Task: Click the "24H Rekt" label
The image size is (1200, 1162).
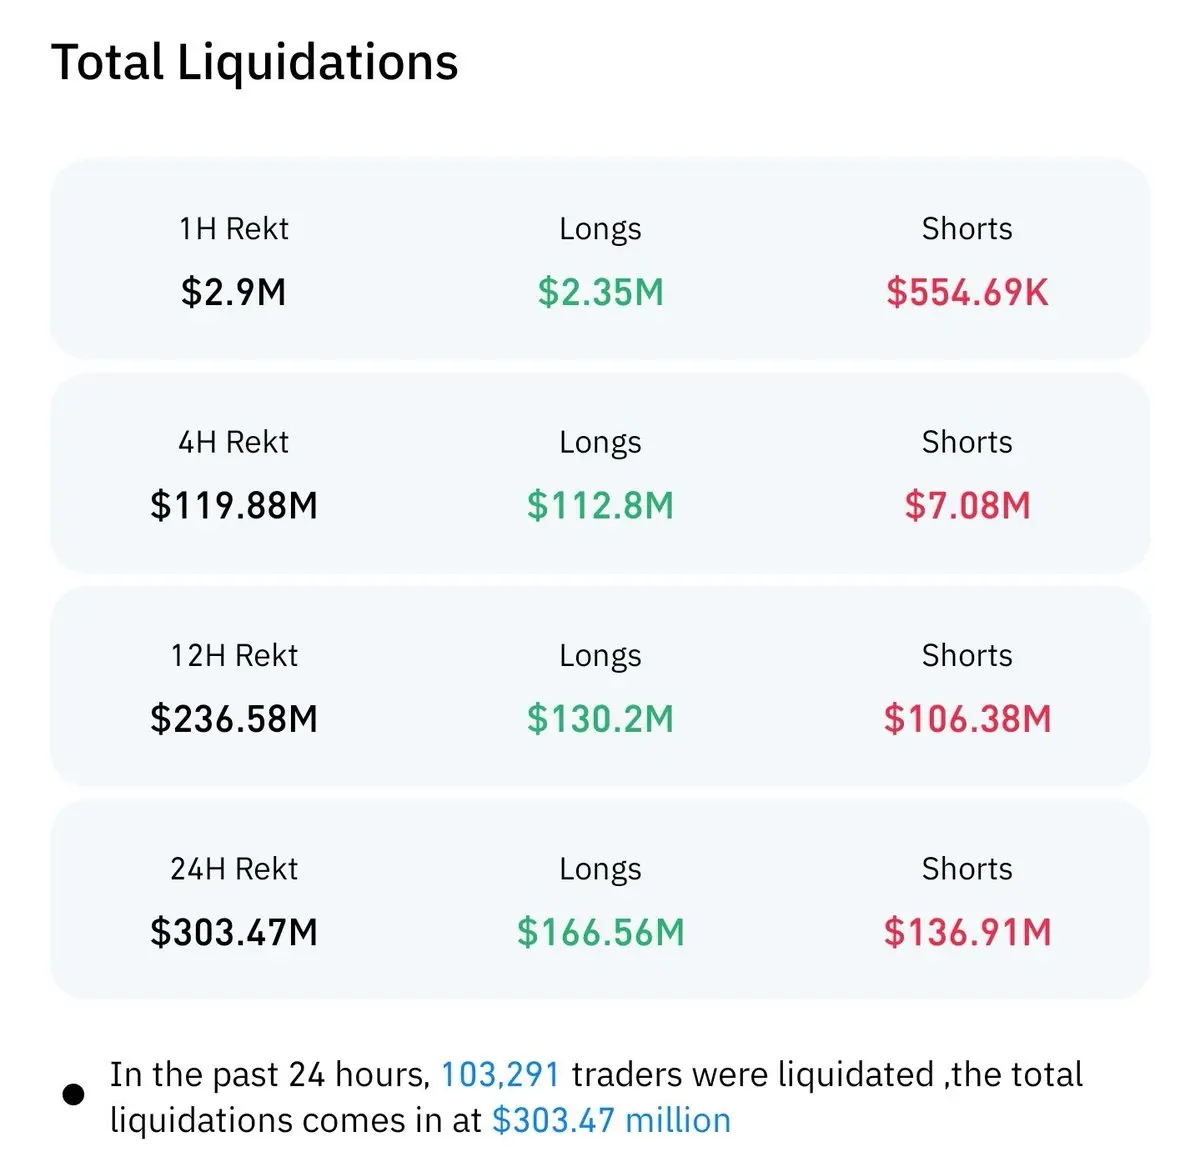Action: (234, 869)
